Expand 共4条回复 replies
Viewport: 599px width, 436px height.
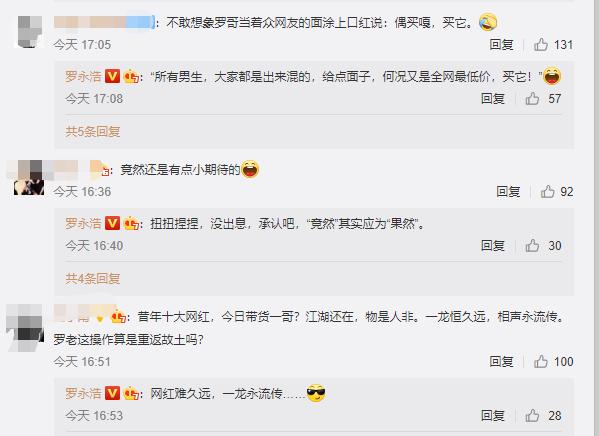click(92, 279)
